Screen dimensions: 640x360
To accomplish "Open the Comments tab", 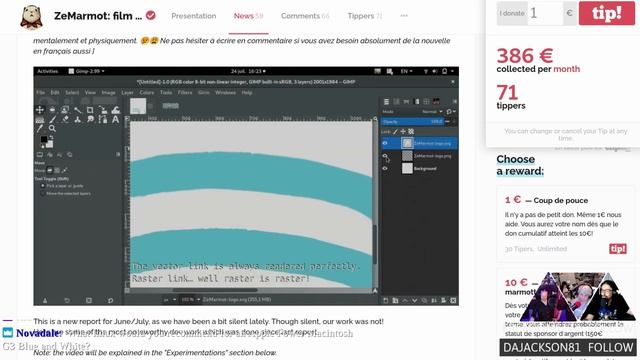I will (305, 16).
